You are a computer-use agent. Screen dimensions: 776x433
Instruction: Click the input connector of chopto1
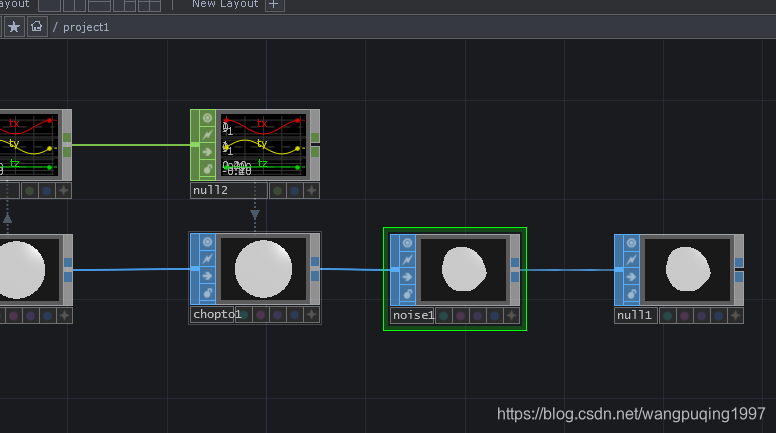[195, 268]
